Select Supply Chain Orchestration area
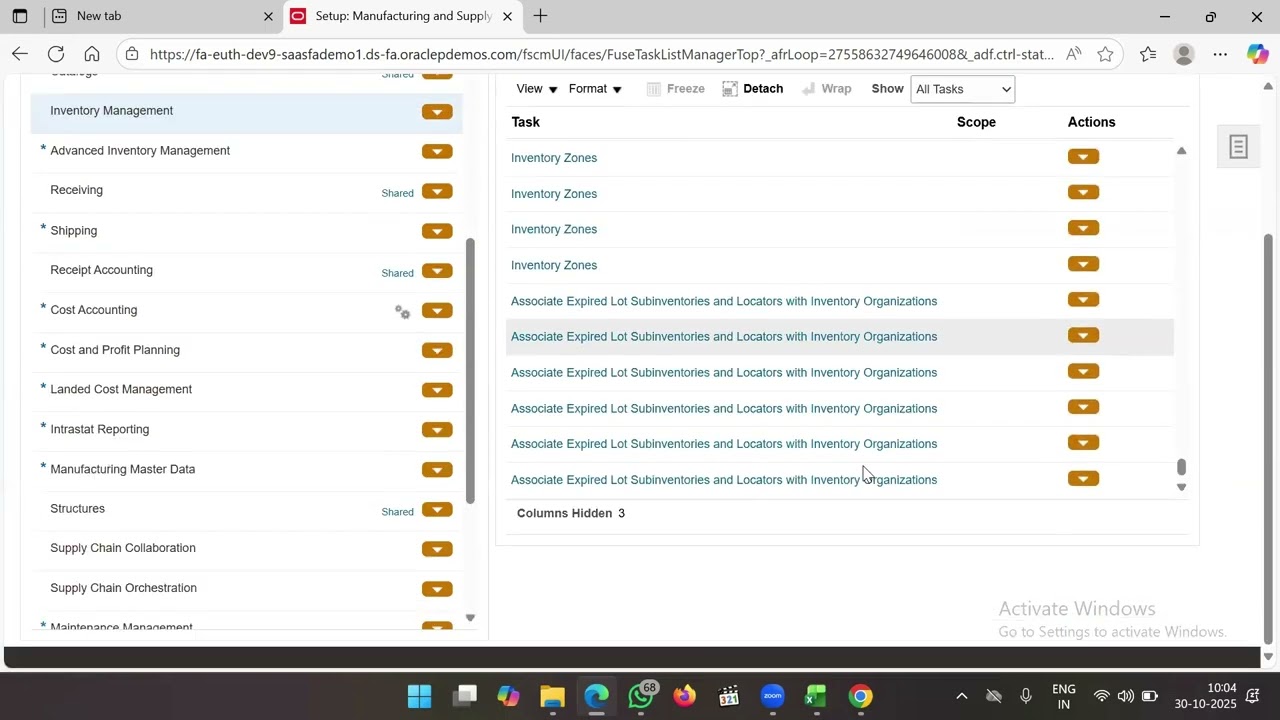The width and height of the screenshot is (1280, 720). click(123, 588)
